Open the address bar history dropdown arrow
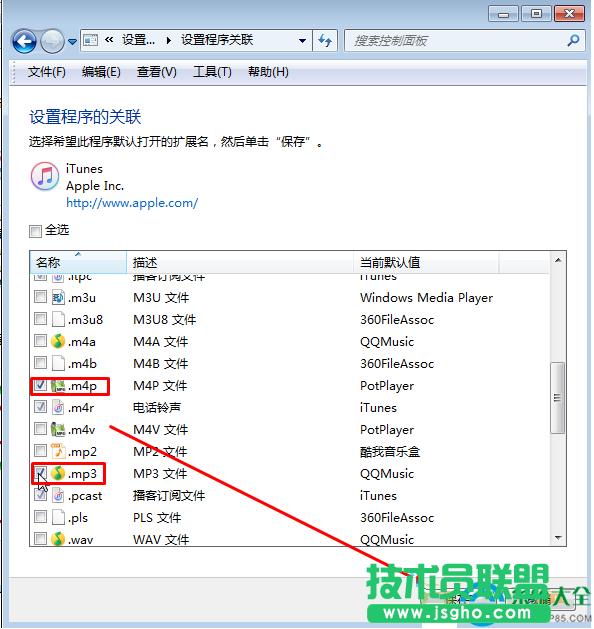This screenshot has height=629, width=594. coord(302,41)
